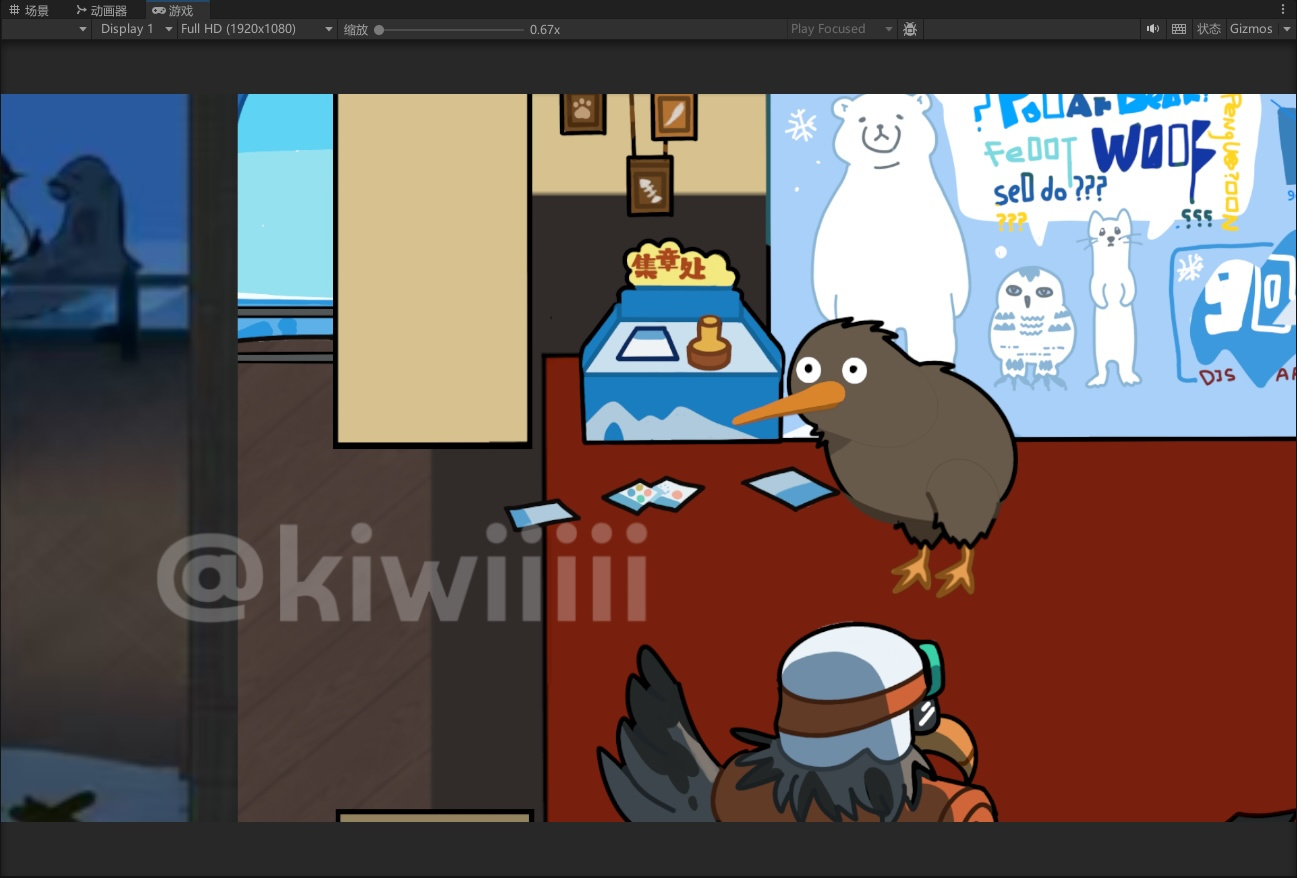
Task: Toggle the frame debugger bug icon
Action: point(910,29)
